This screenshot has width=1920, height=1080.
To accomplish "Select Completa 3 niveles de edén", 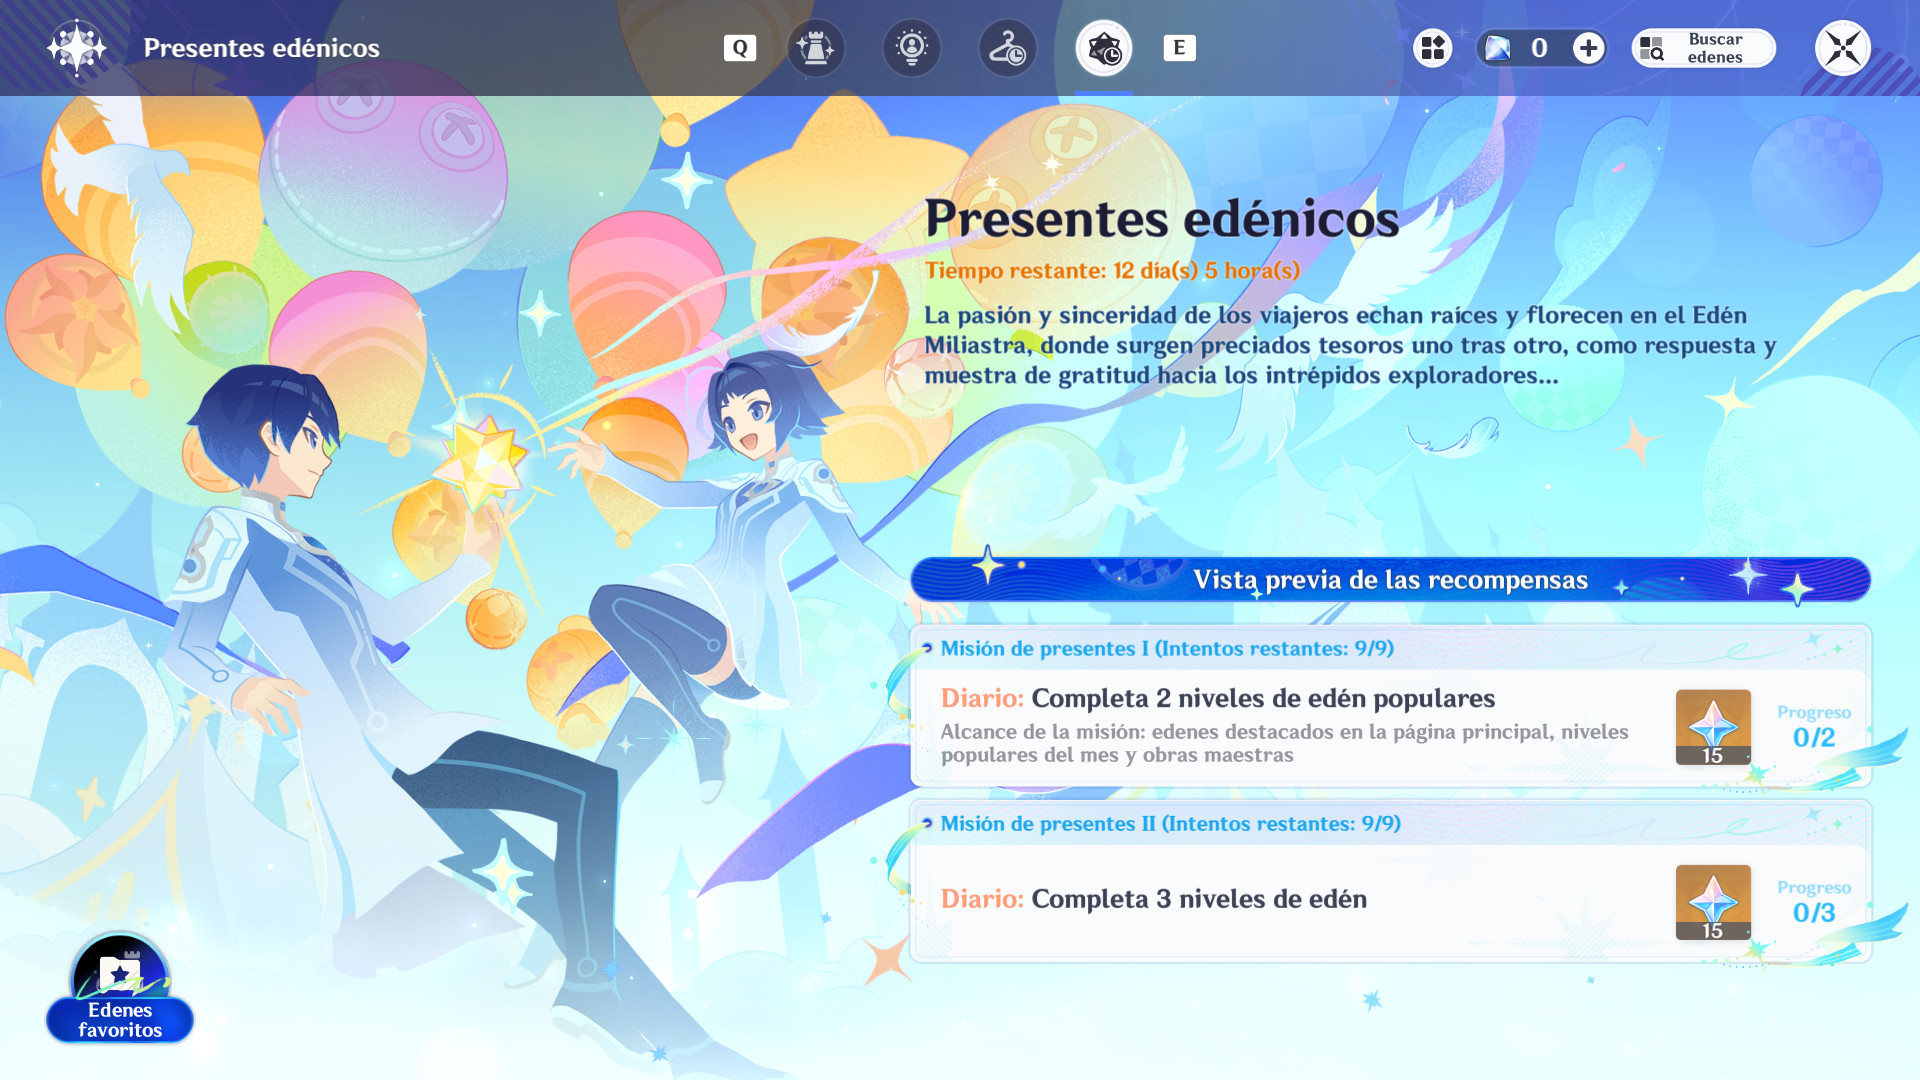I will point(1199,899).
